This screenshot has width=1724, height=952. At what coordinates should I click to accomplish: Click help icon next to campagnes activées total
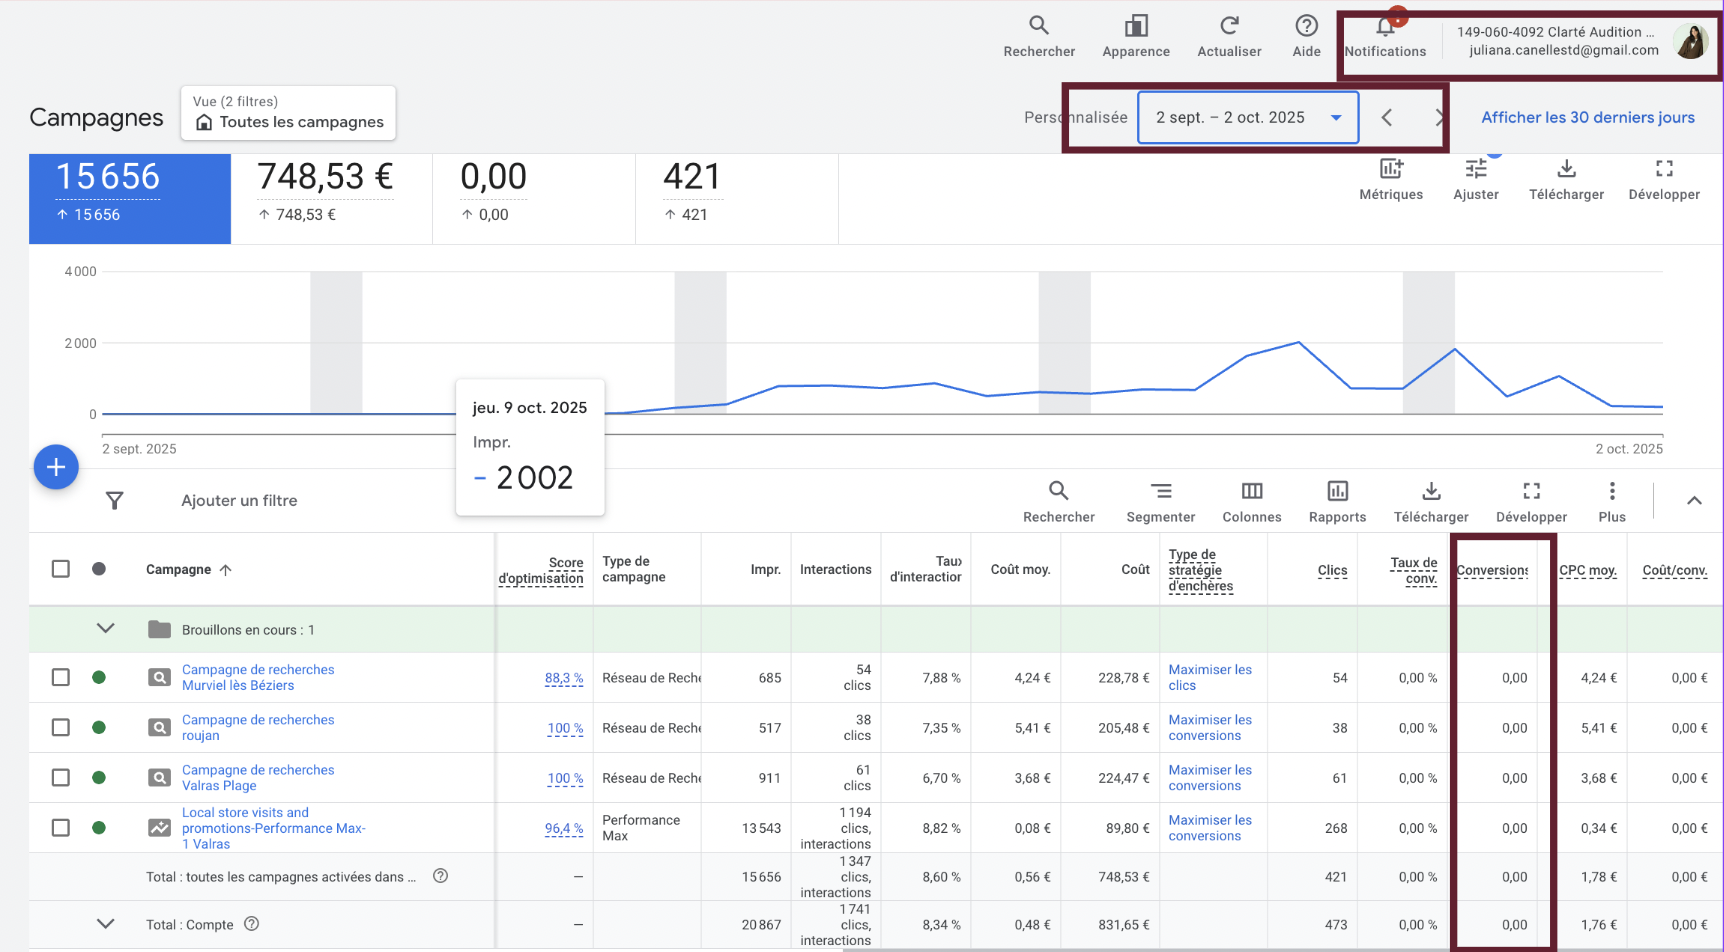(440, 876)
